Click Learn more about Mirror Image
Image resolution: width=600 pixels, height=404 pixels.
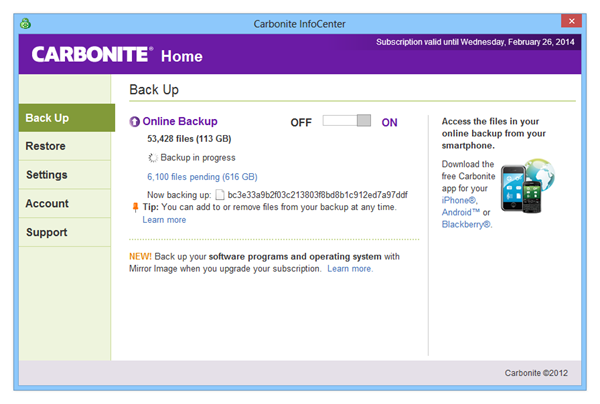click(x=350, y=269)
